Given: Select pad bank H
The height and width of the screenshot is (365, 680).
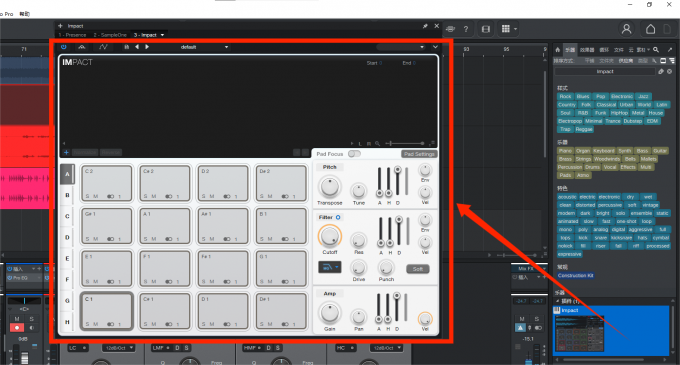Looking at the screenshot, I should click(x=67, y=322).
